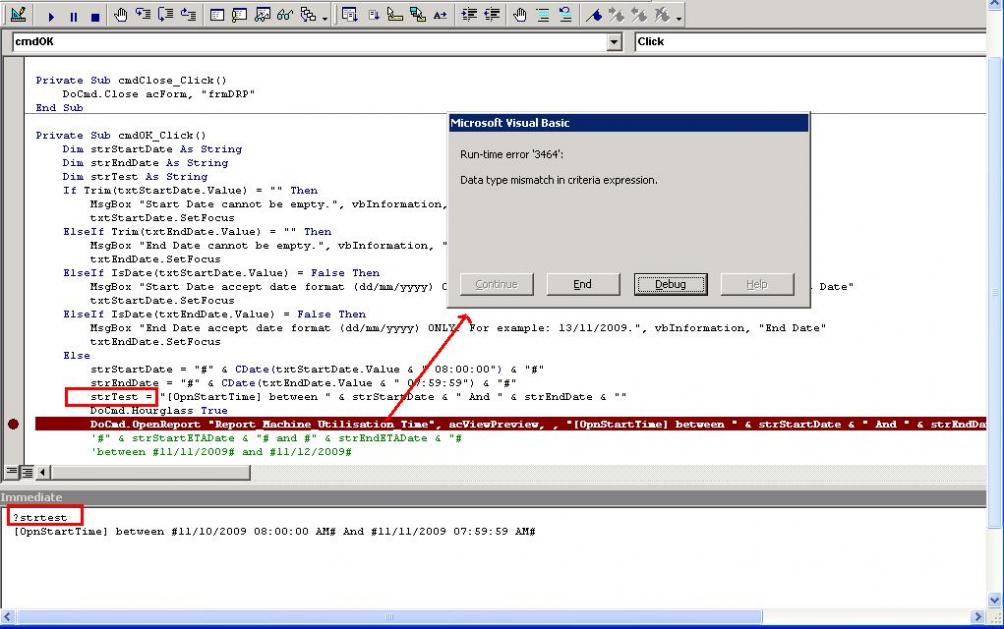Click 'DoCmd.Close acForm, "frmDRP"' line

(x=159, y=94)
